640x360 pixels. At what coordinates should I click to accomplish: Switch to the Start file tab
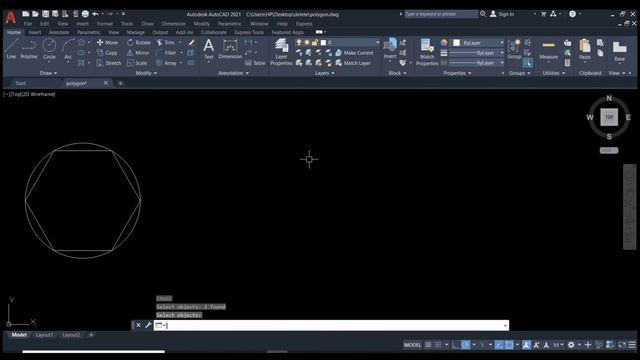point(20,83)
